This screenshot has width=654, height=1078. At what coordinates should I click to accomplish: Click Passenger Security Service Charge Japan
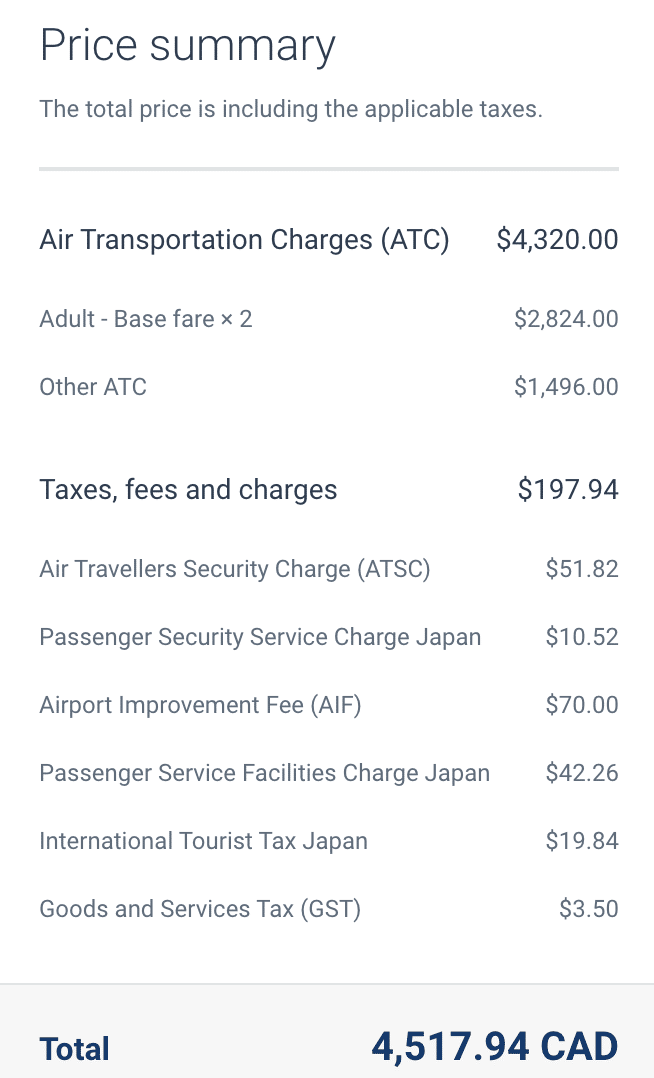click(x=260, y=637)
